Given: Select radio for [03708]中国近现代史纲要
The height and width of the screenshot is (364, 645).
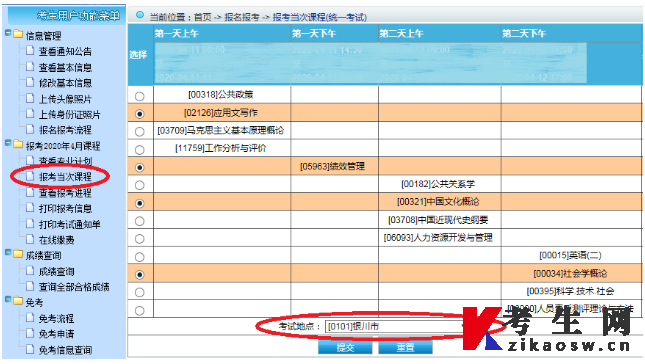Looking at the screenshot, I should (x=140, y=221).
